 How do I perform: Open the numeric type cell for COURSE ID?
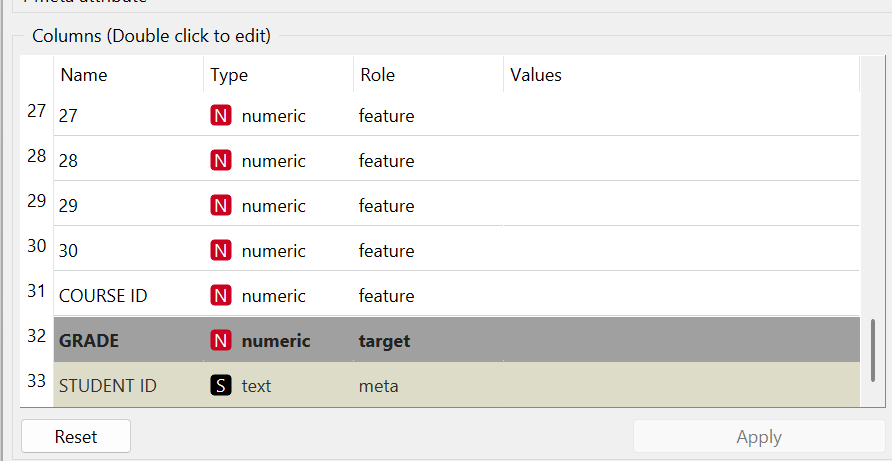pyautogui.click(x=279, y=295)
